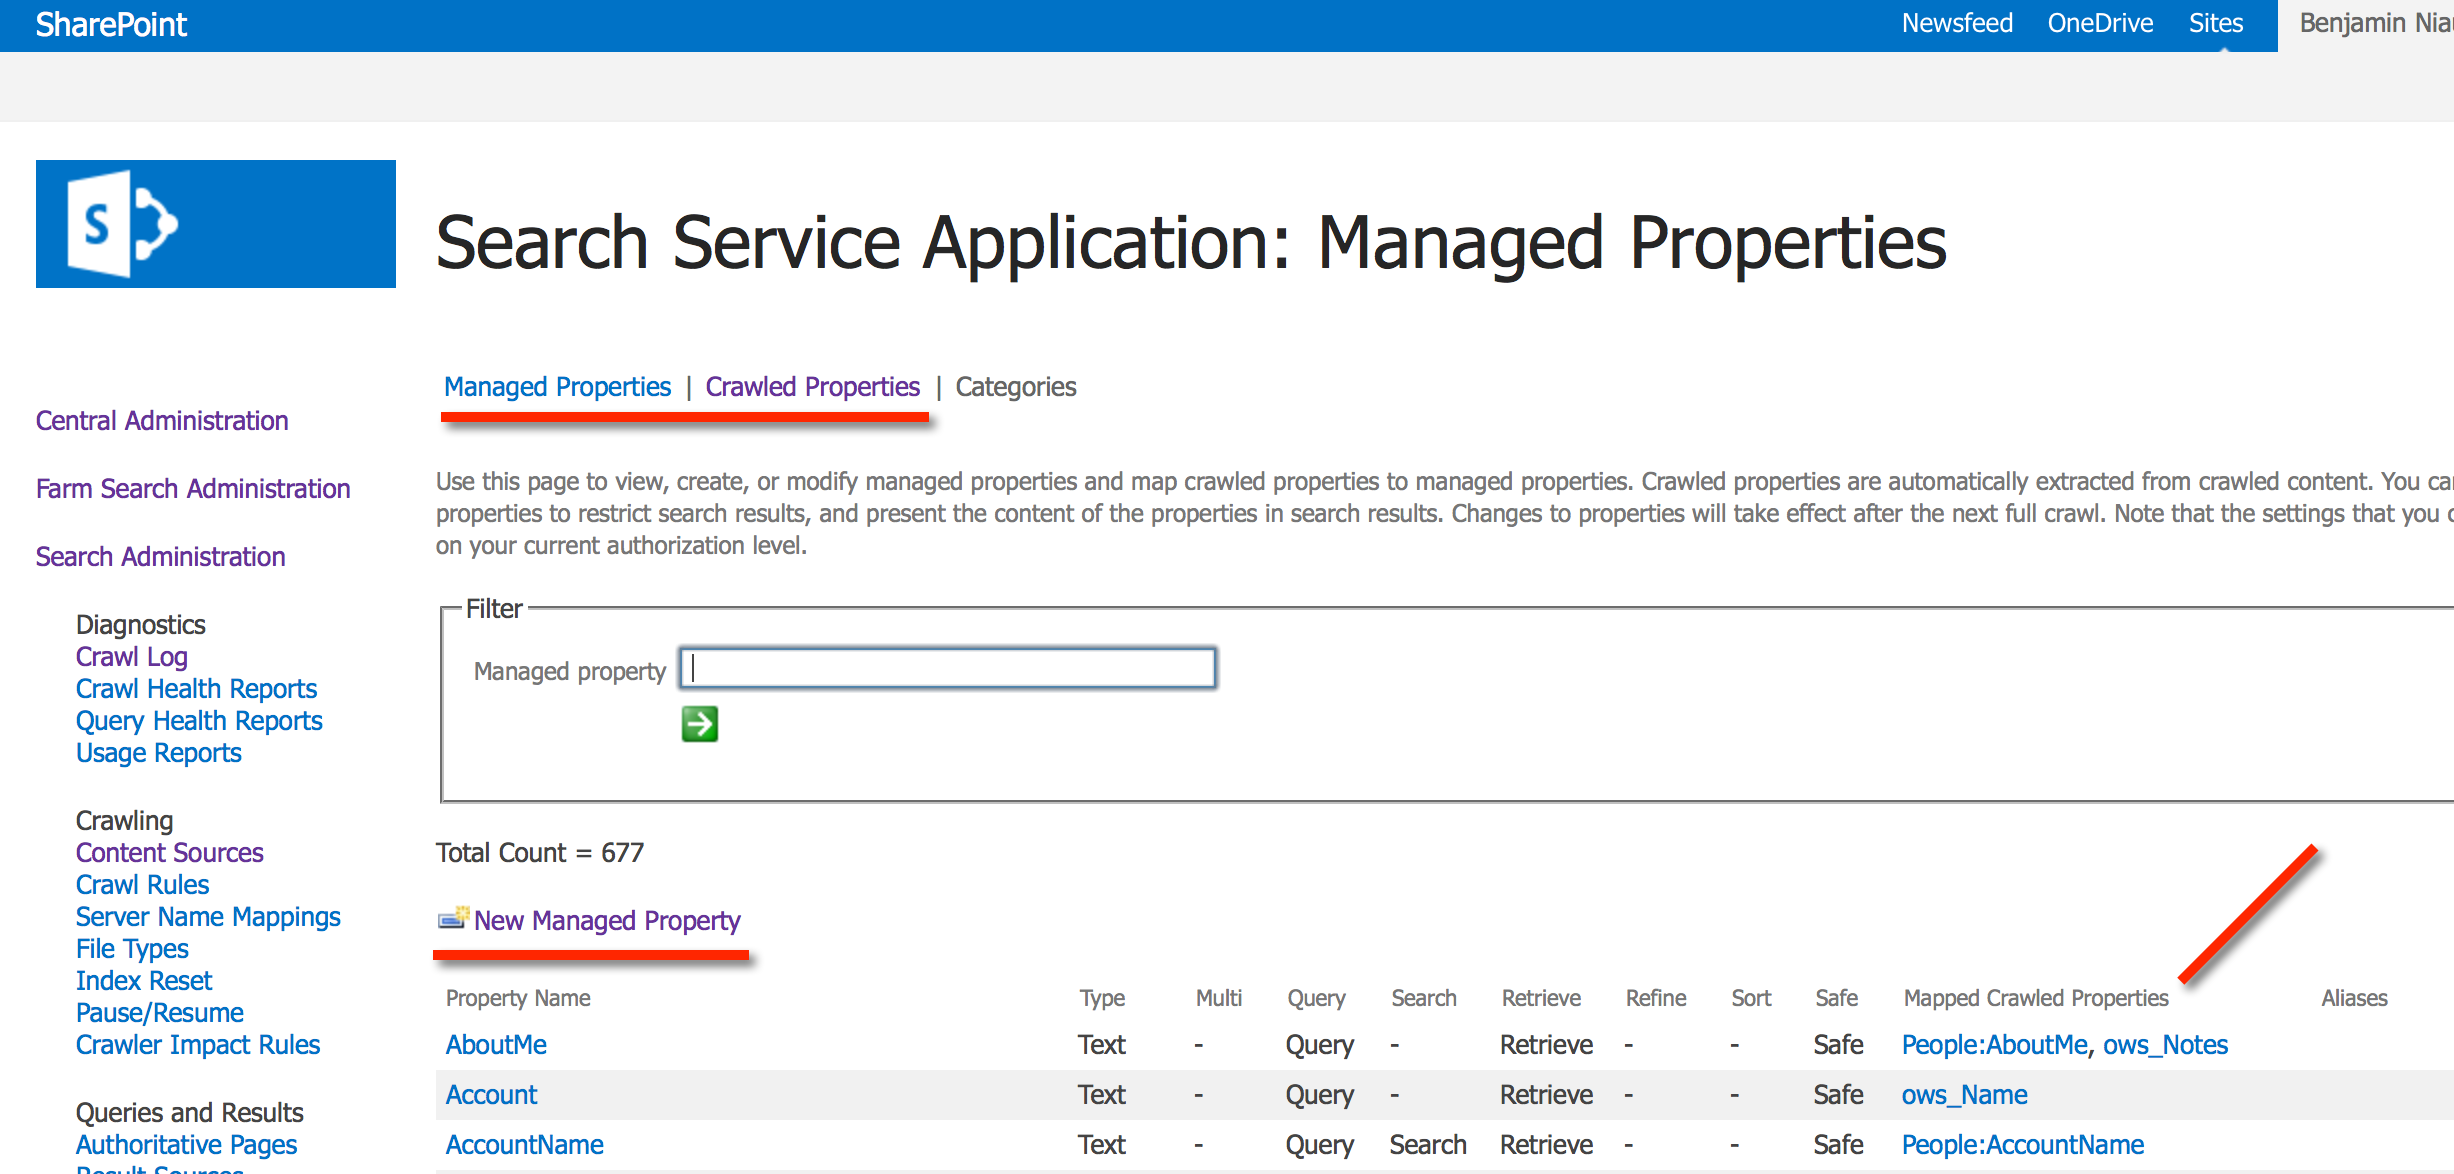Open Index Reset link
2454x1174 pixels.
[144, 981]
